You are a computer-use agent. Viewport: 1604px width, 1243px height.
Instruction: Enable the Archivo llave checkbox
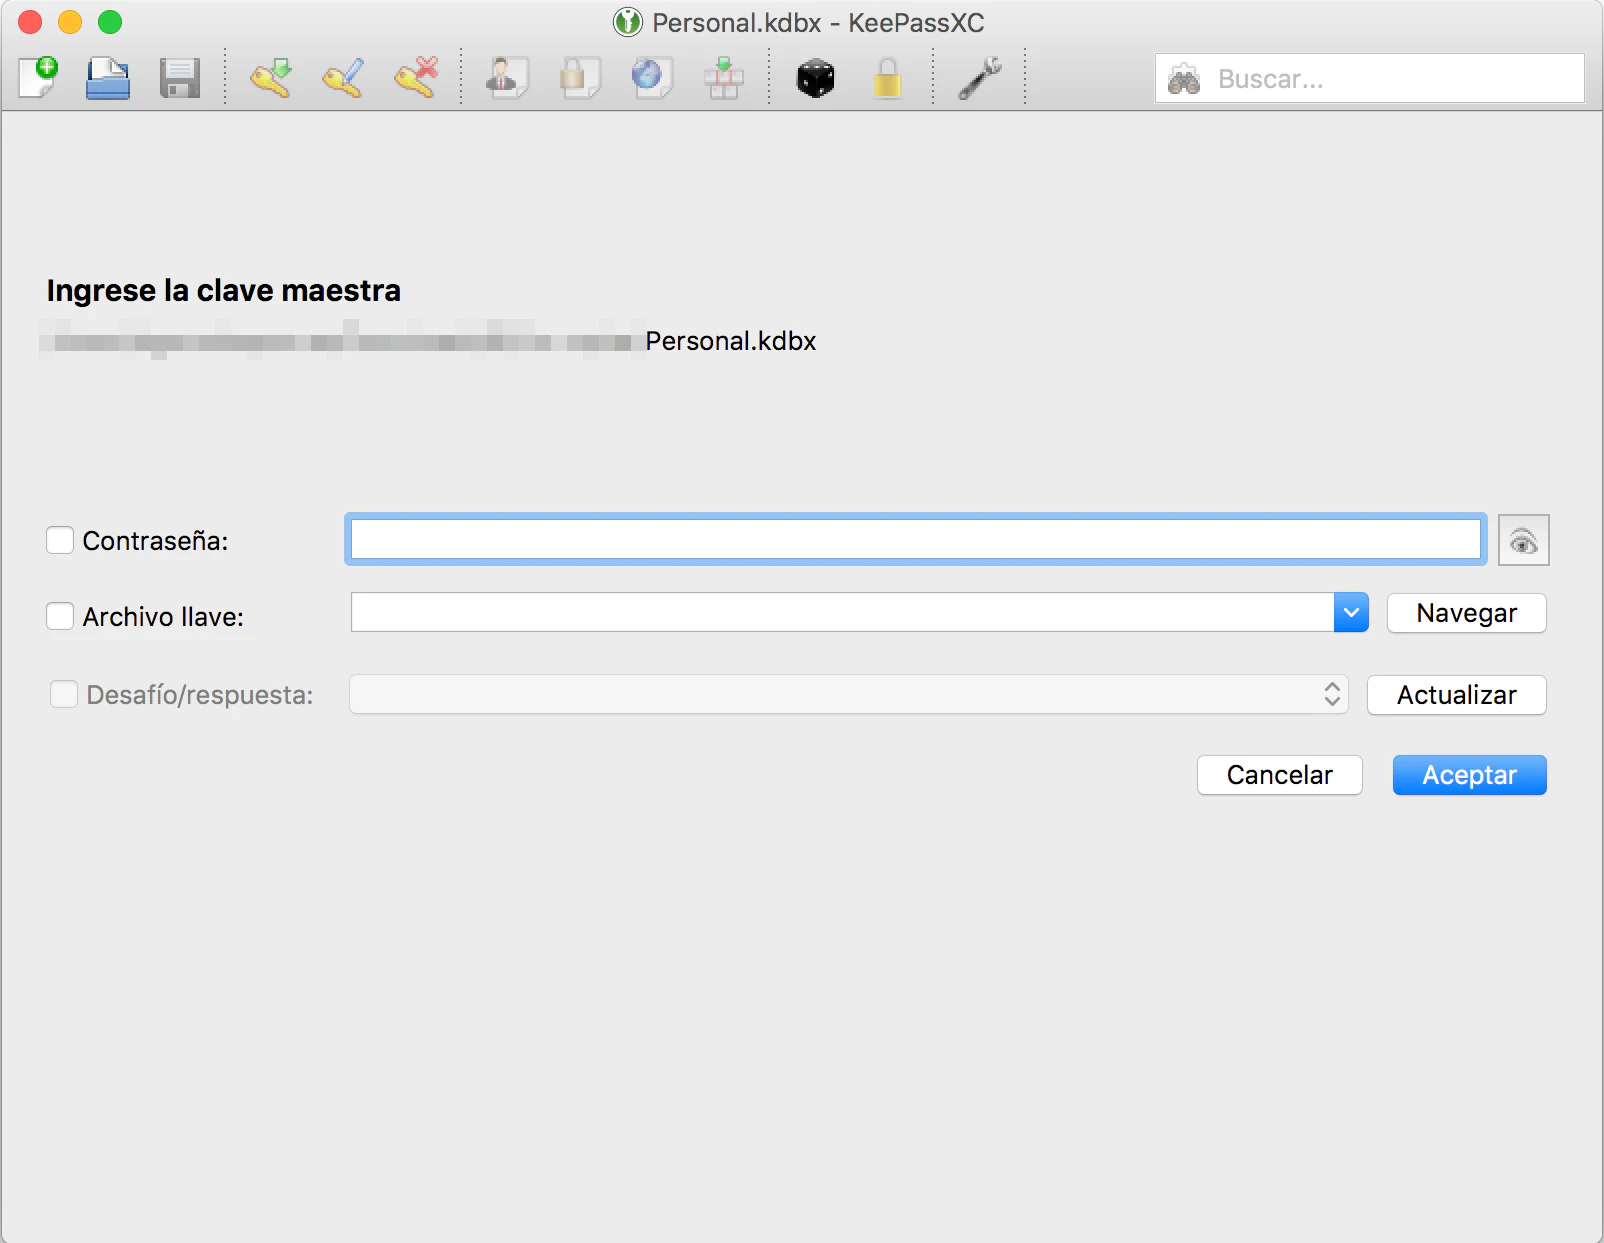click(60, 616)
